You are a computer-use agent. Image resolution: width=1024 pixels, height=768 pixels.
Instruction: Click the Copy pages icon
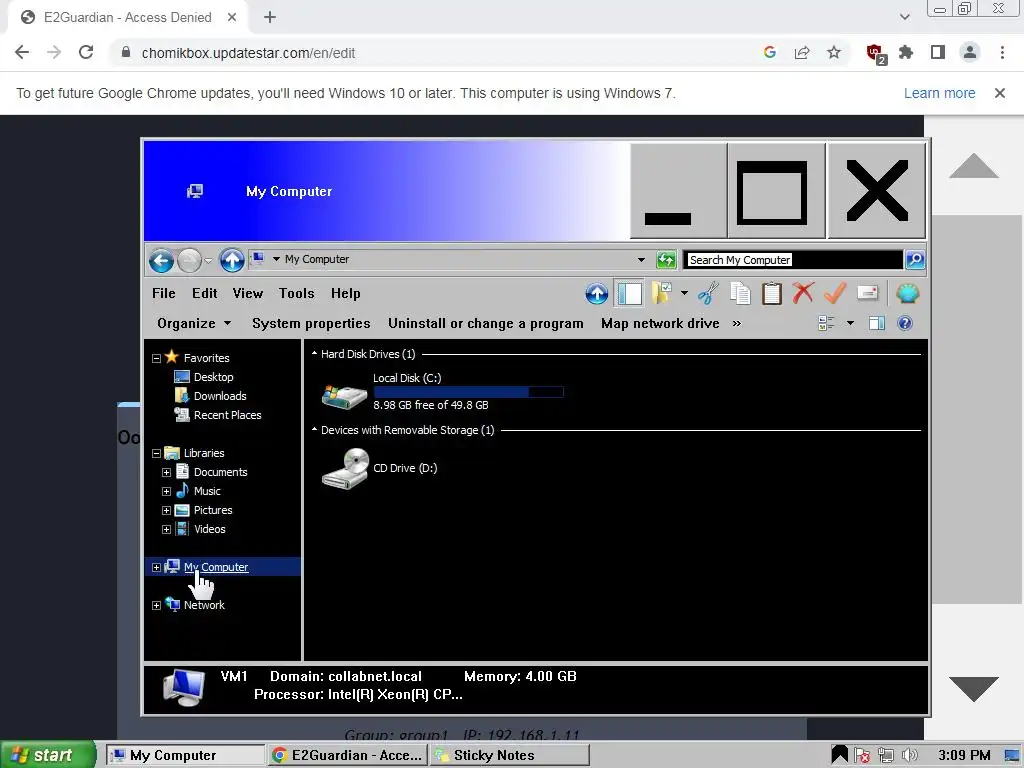click(740, 293)
